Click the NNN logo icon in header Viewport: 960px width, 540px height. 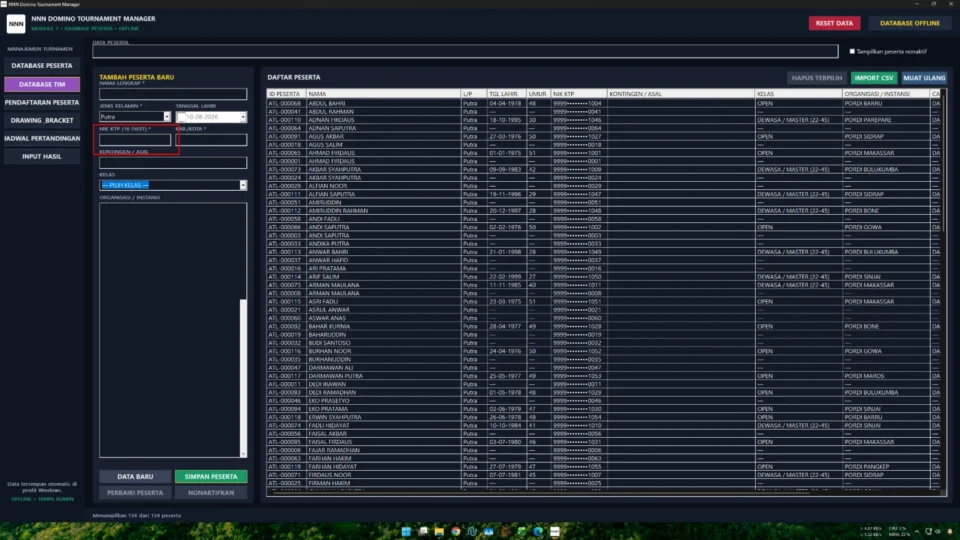point(16,23)
